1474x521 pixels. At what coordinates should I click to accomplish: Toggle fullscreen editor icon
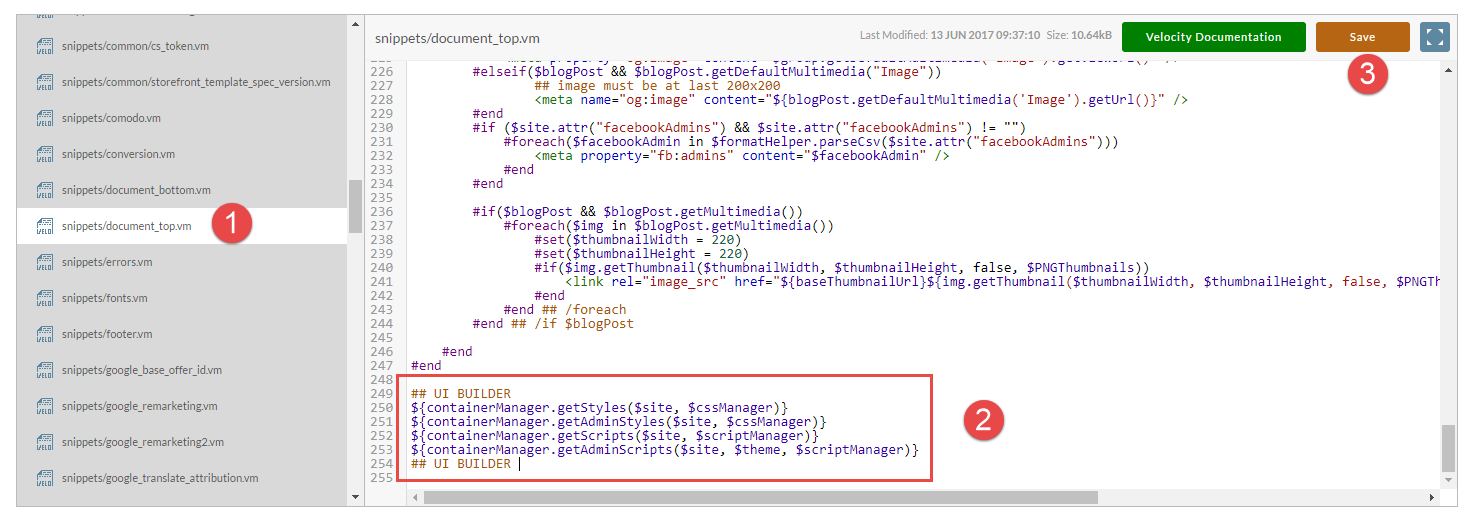1435,37
